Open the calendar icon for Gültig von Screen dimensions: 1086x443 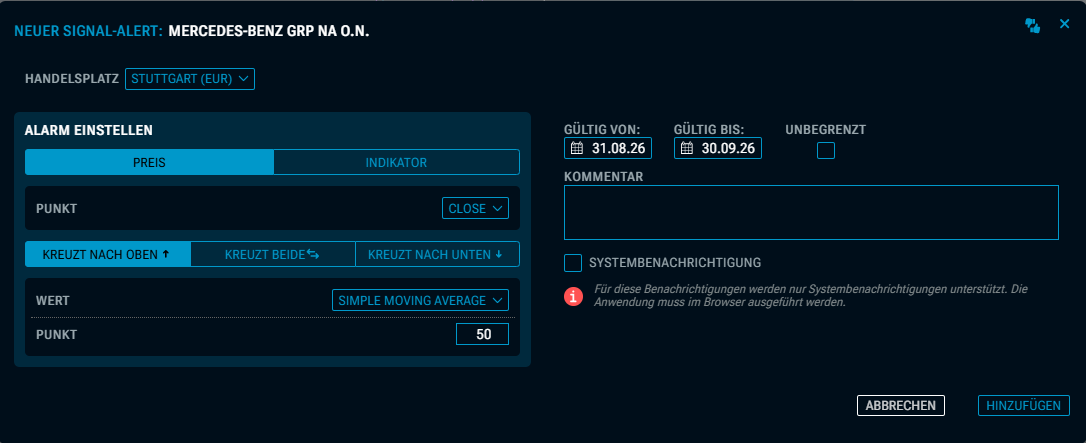coord(577,148)
